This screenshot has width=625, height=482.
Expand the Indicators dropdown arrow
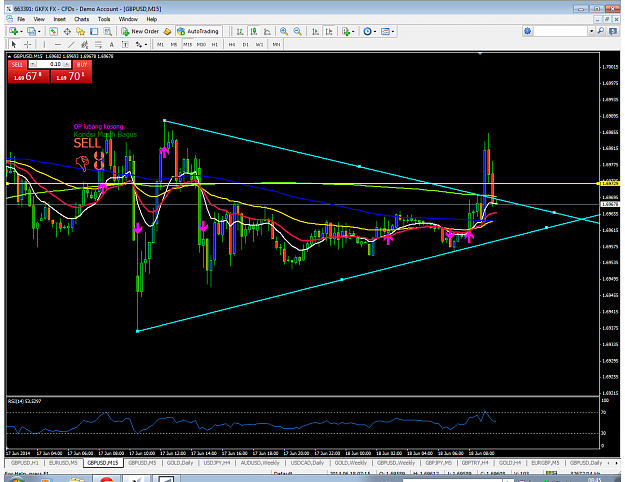click(x=353, y=31)
